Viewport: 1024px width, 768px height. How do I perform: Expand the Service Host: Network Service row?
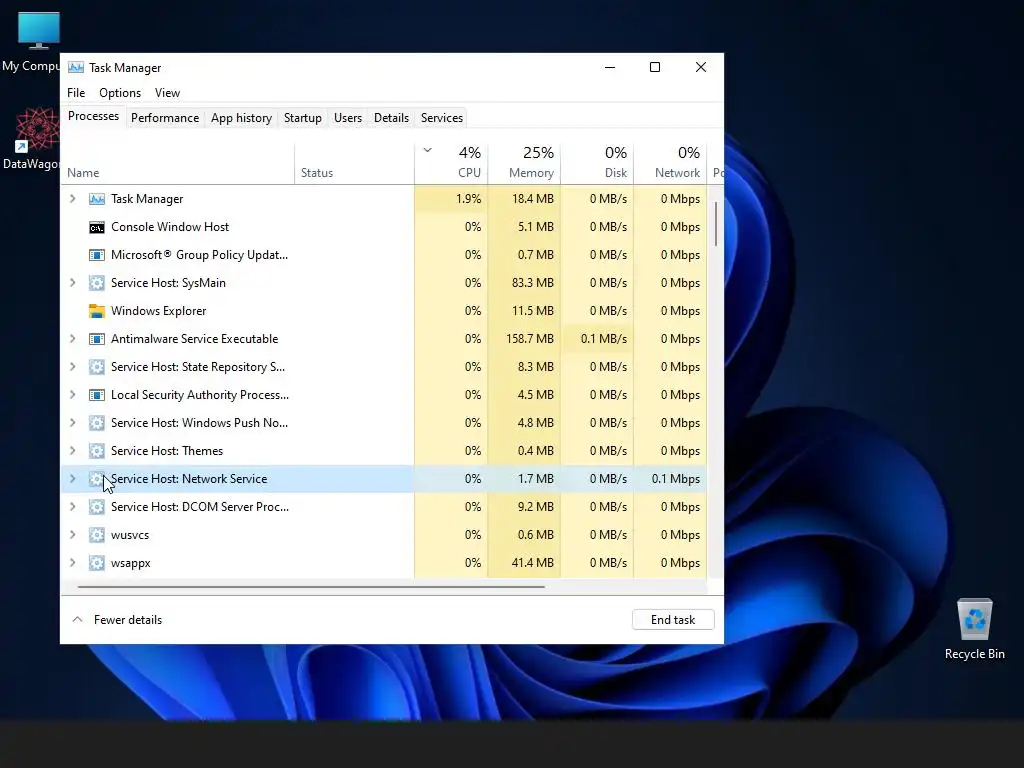tap(72, 479)
